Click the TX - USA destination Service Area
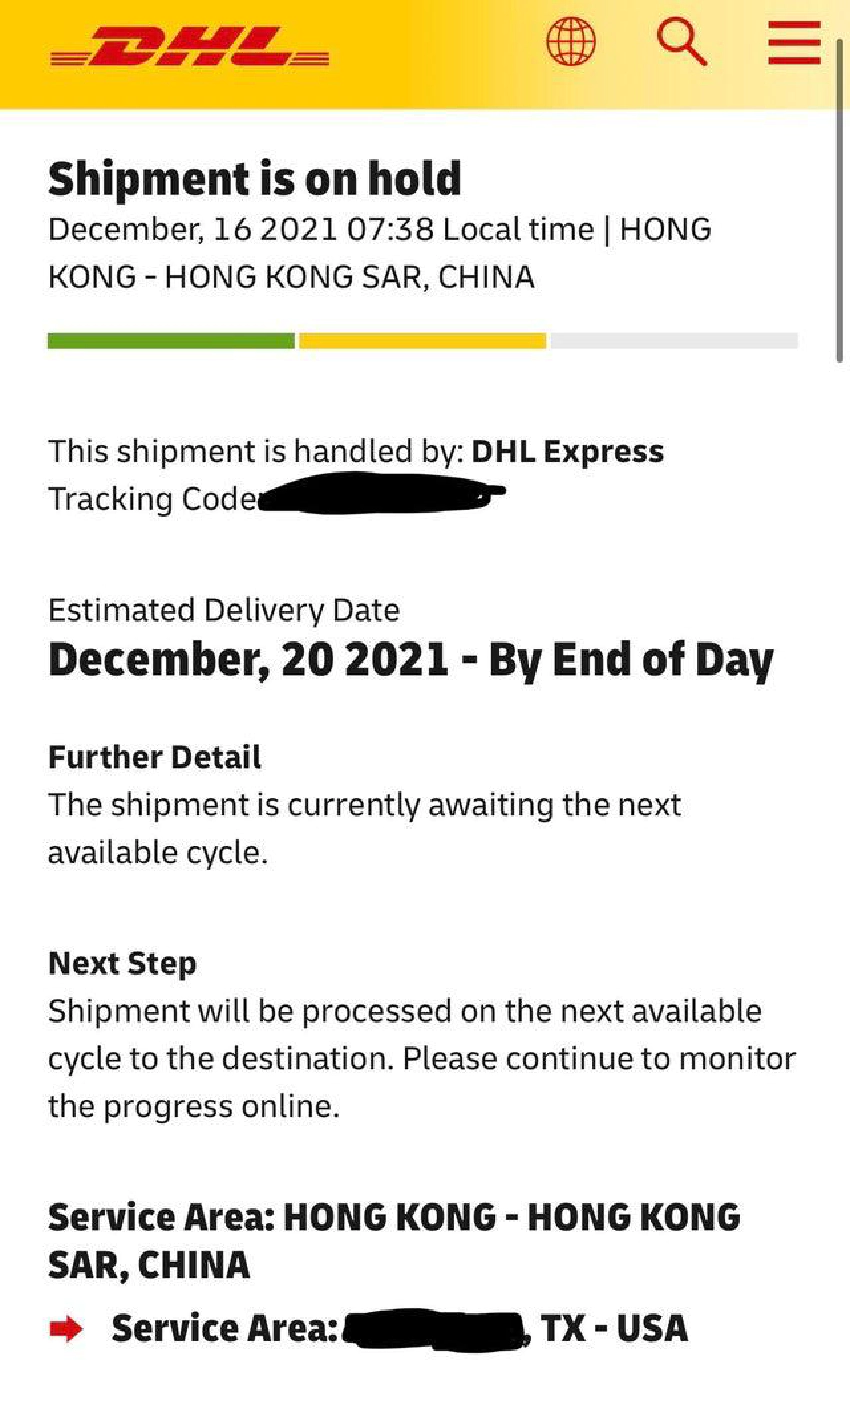 click(614, 1329)
